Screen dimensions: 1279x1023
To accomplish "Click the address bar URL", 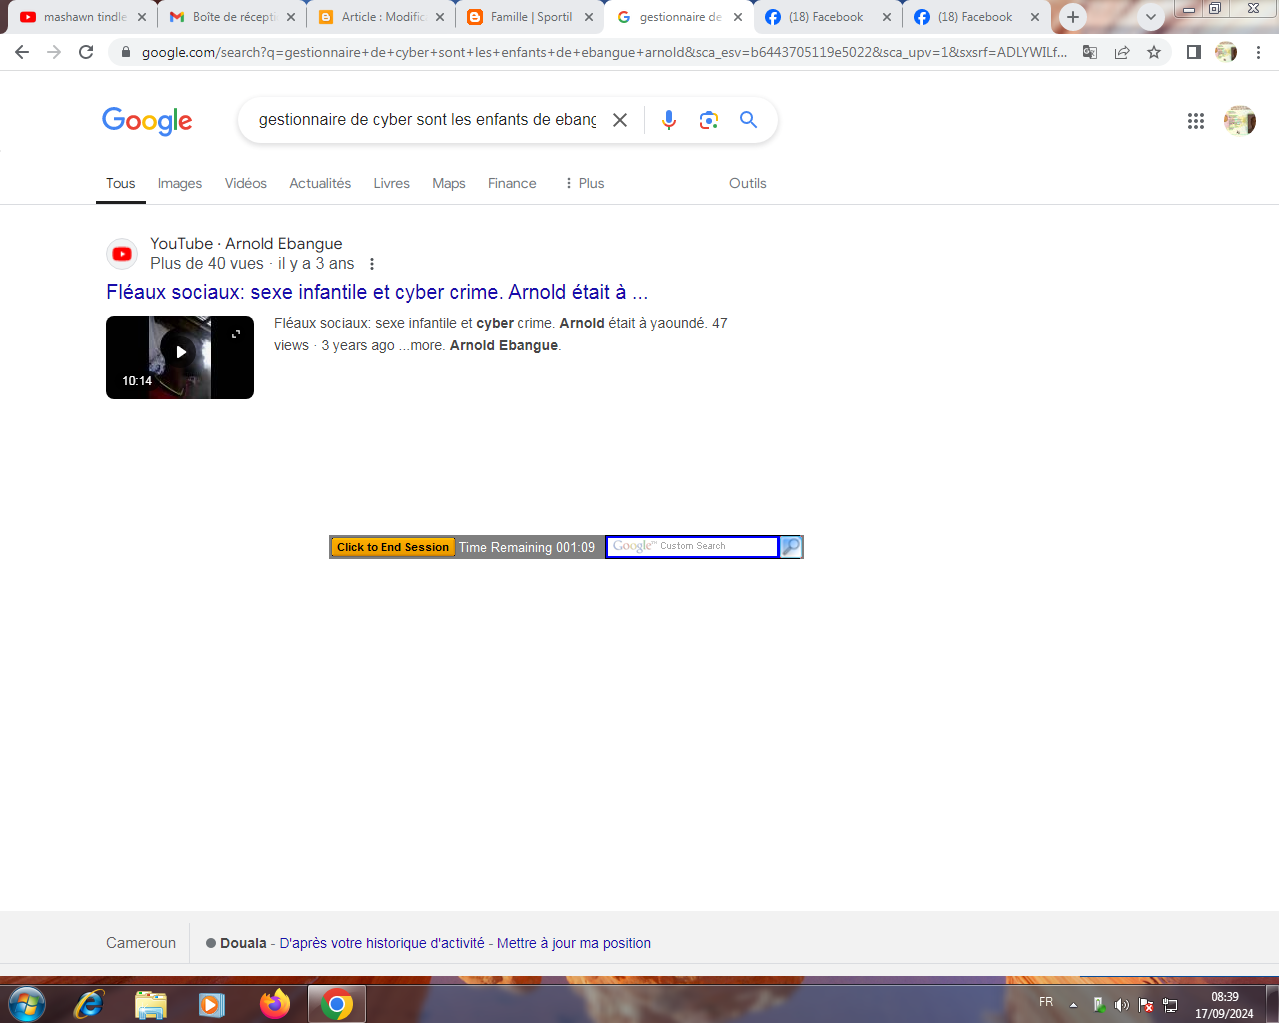I will pyautogui.click(x=604, y=52).
